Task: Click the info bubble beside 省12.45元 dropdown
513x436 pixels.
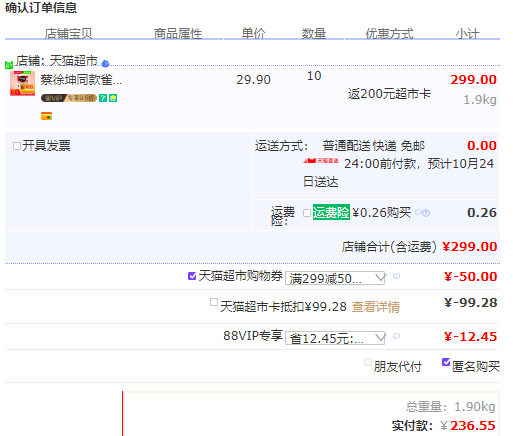Action: [396, 336]
